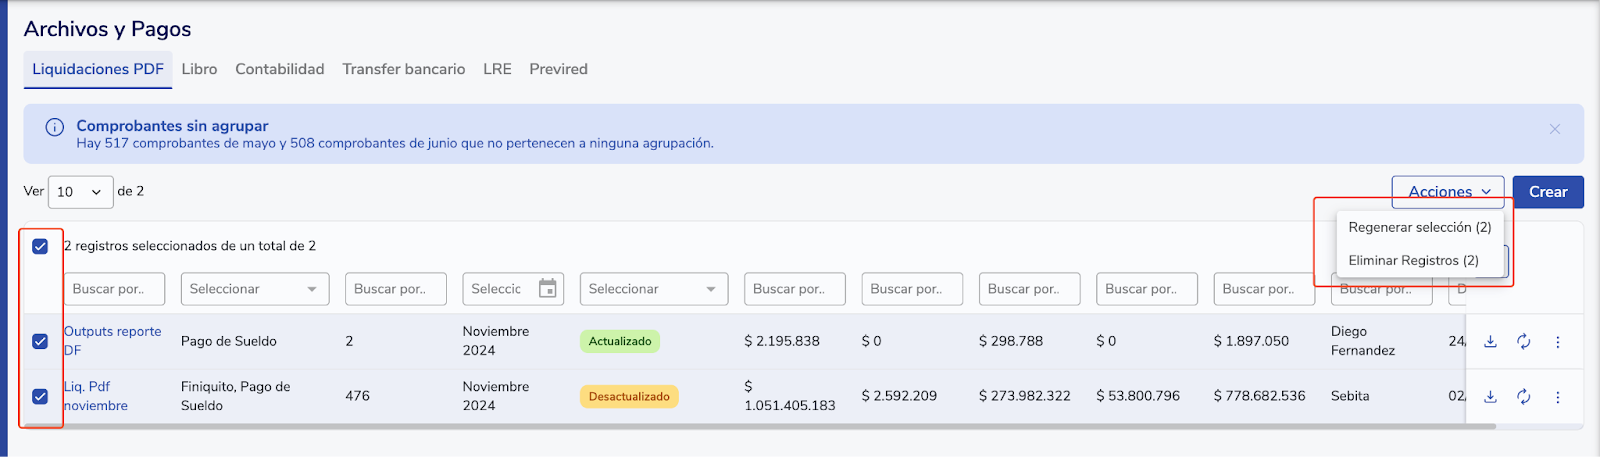Viewport: 1600px width, 457px height.
Task: Open the first Seleccionar filter dropdown
Action: 254,289
